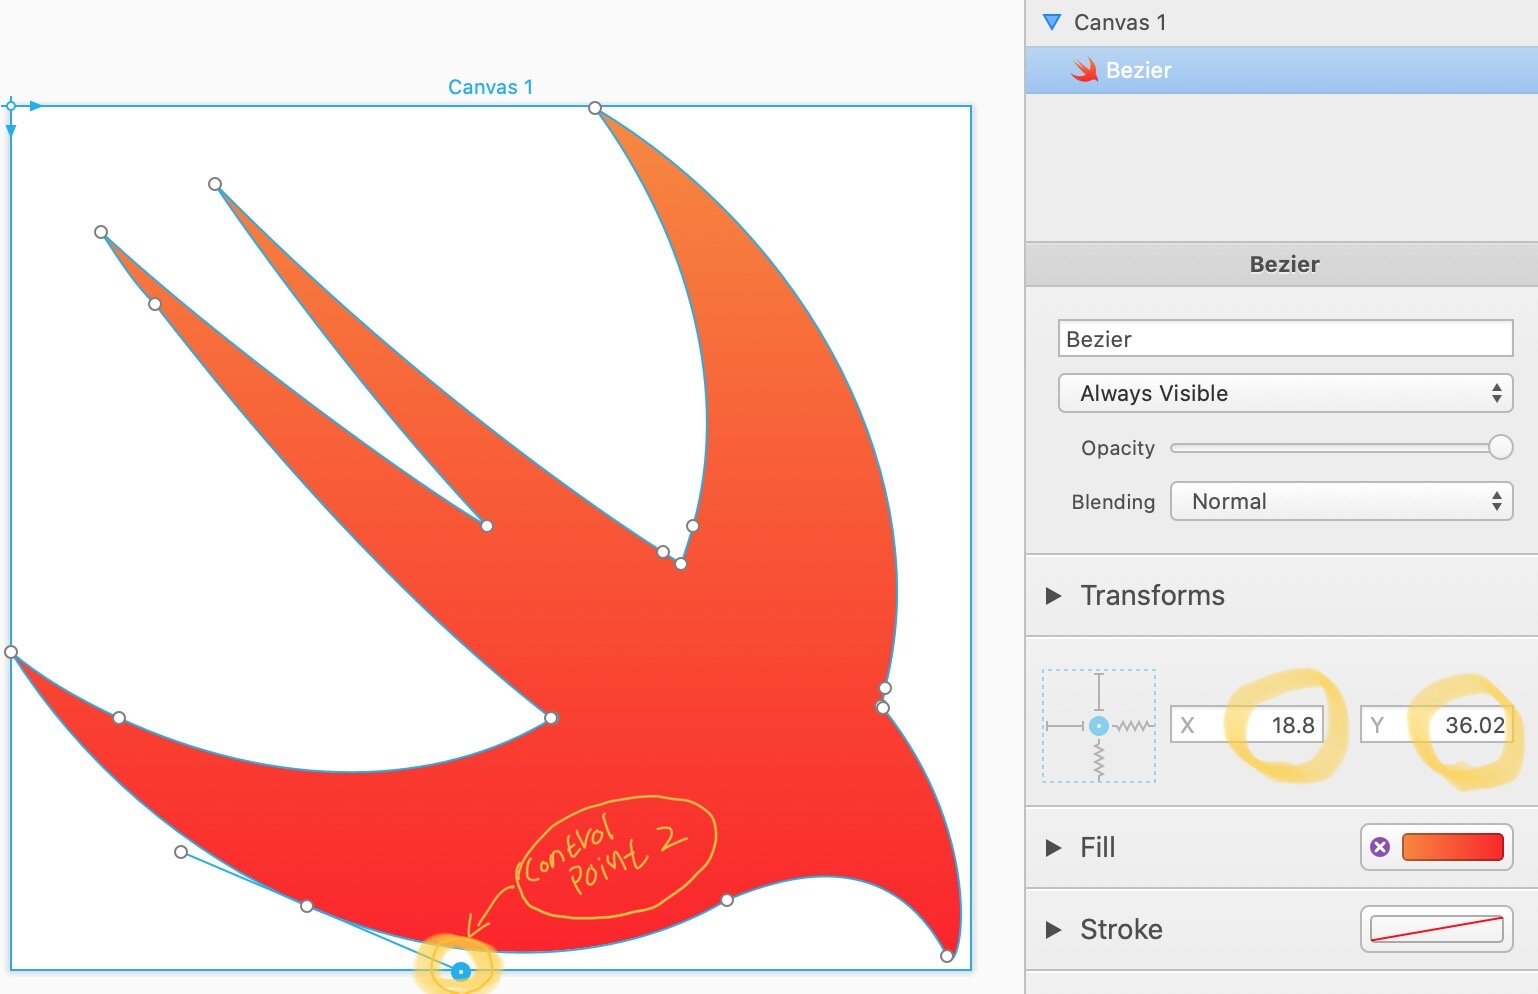Click the Canvas 1 title label
1538x994 pixels.
coord(490,87)
